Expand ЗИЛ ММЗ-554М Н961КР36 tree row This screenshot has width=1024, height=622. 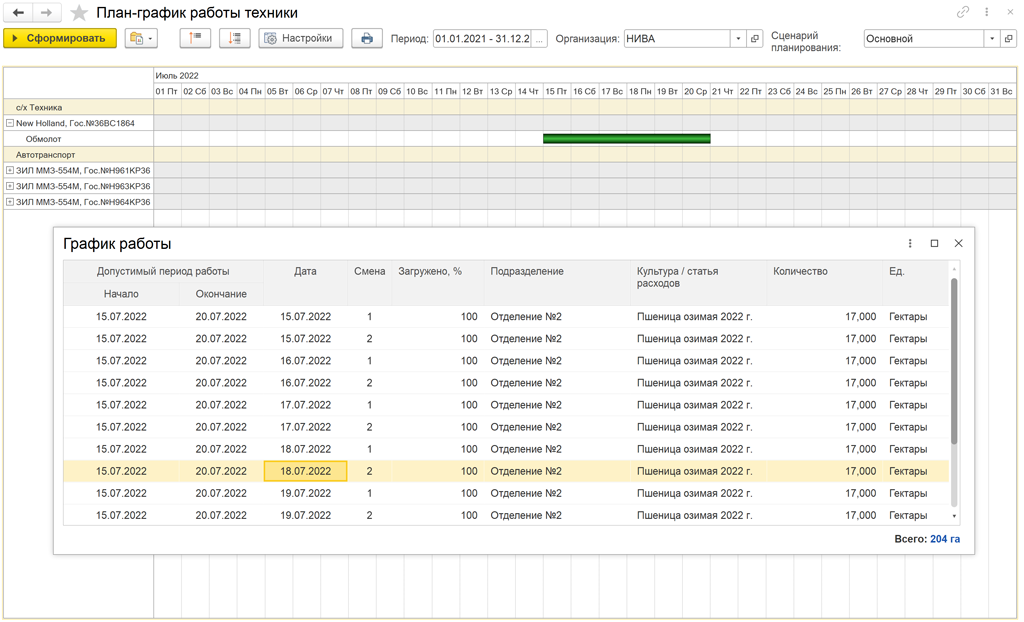pyautogui.click(x=10, y=171)
